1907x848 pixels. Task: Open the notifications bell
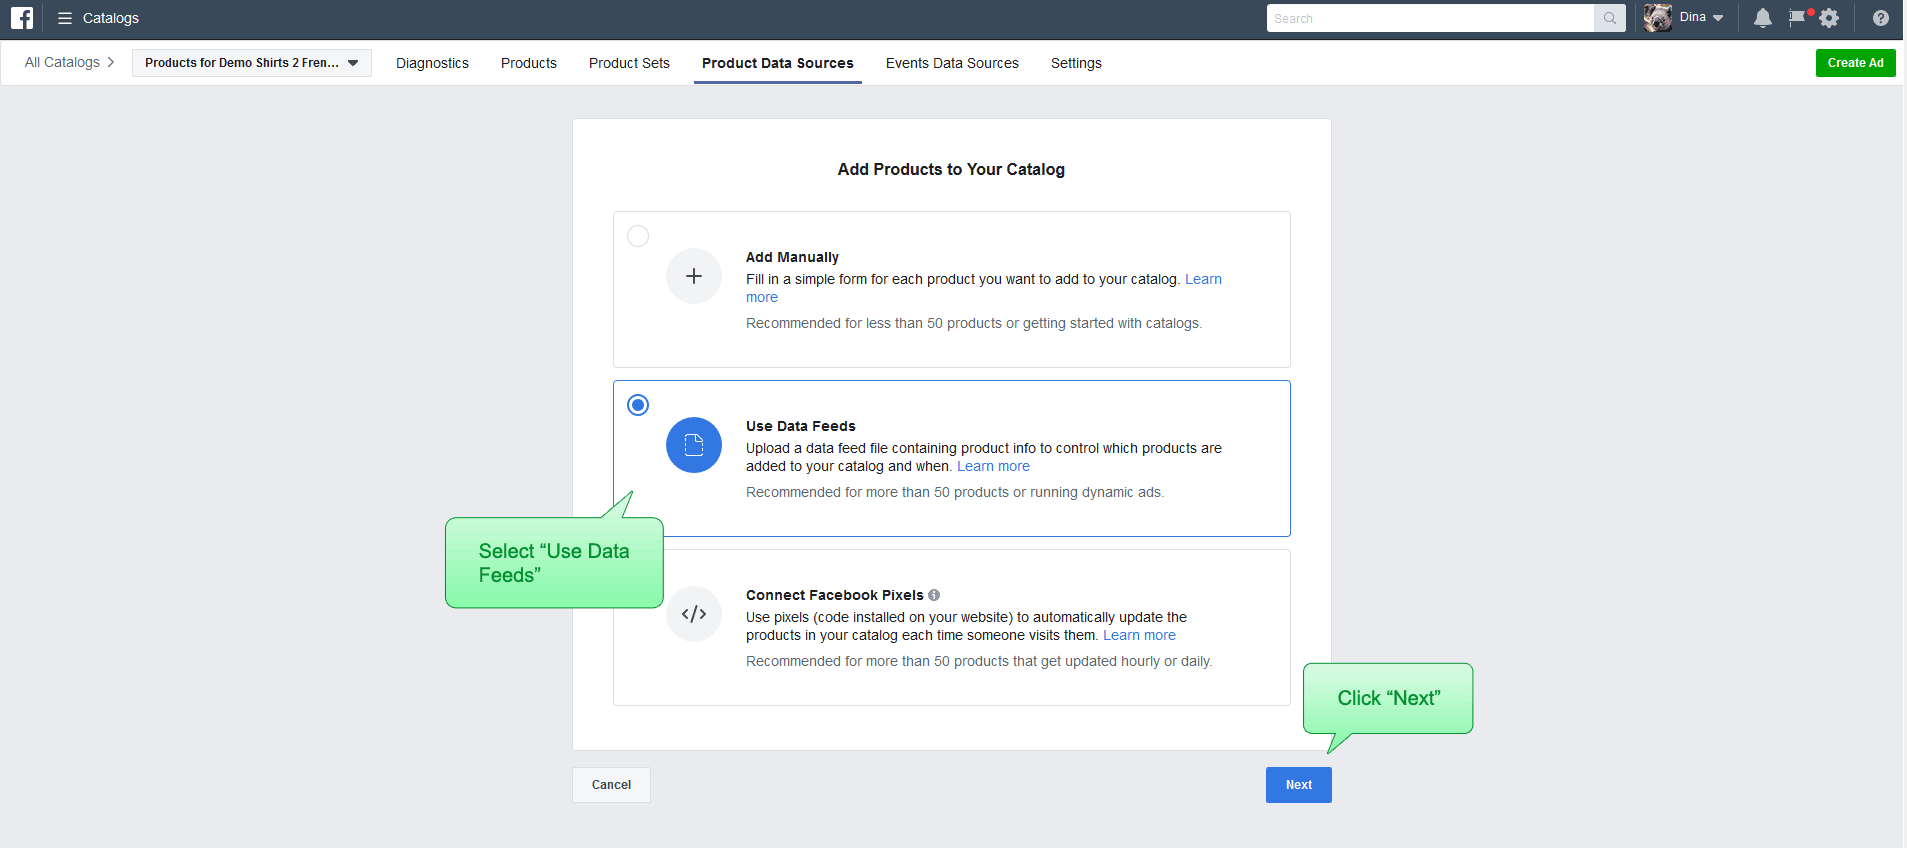tap(1763, 18)
